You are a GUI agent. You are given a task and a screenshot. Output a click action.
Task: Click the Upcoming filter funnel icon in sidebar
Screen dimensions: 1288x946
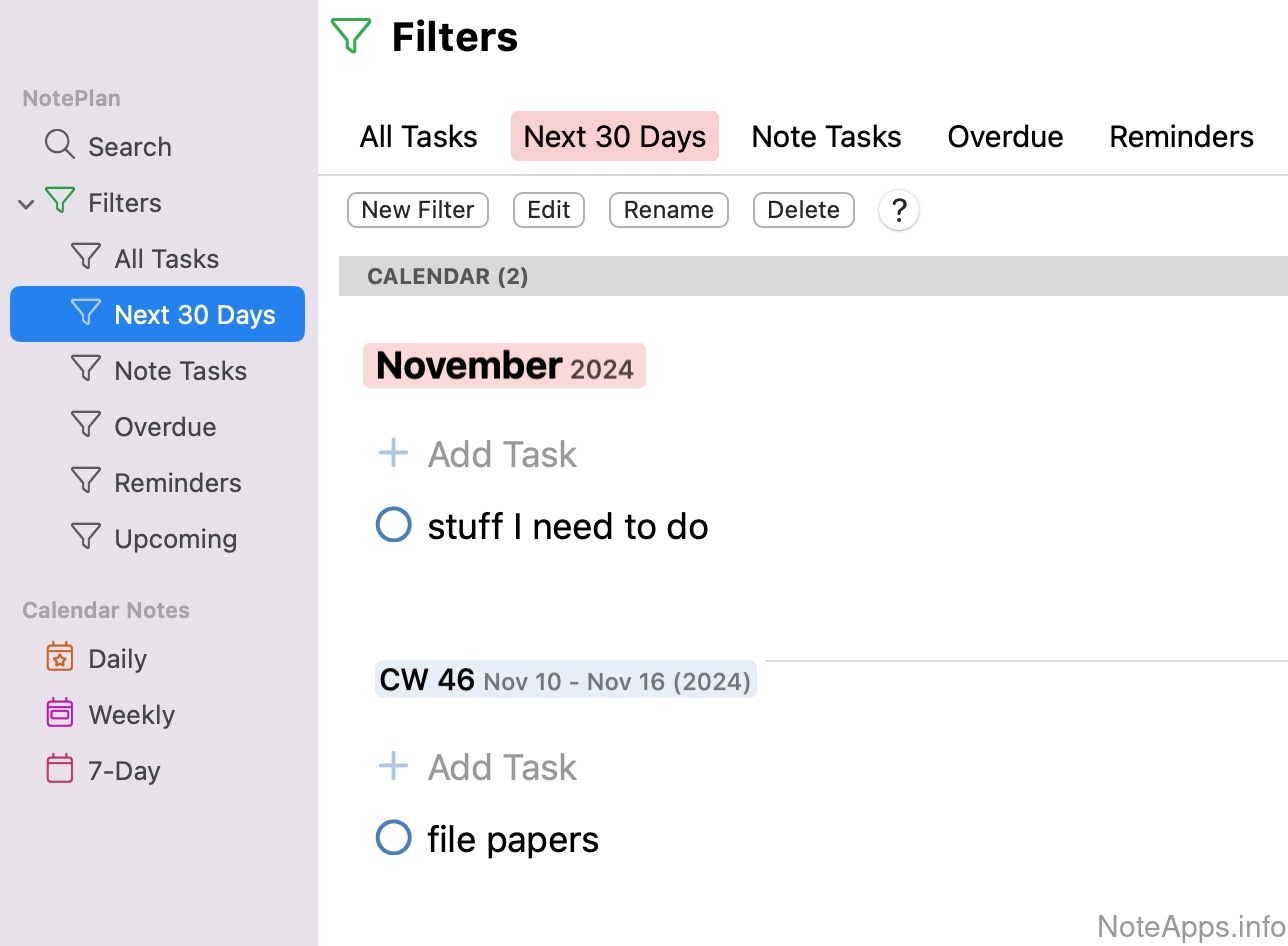point(86,537)
